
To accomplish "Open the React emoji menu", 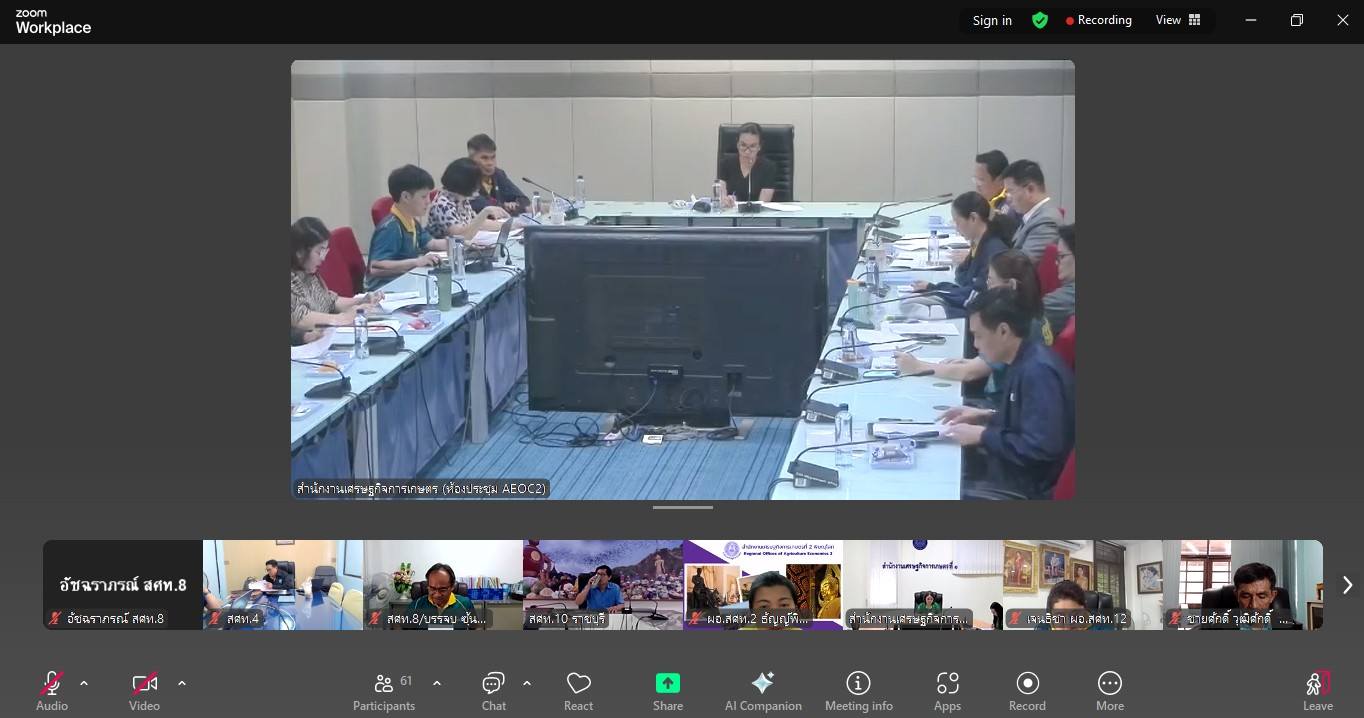I will 578,691.
